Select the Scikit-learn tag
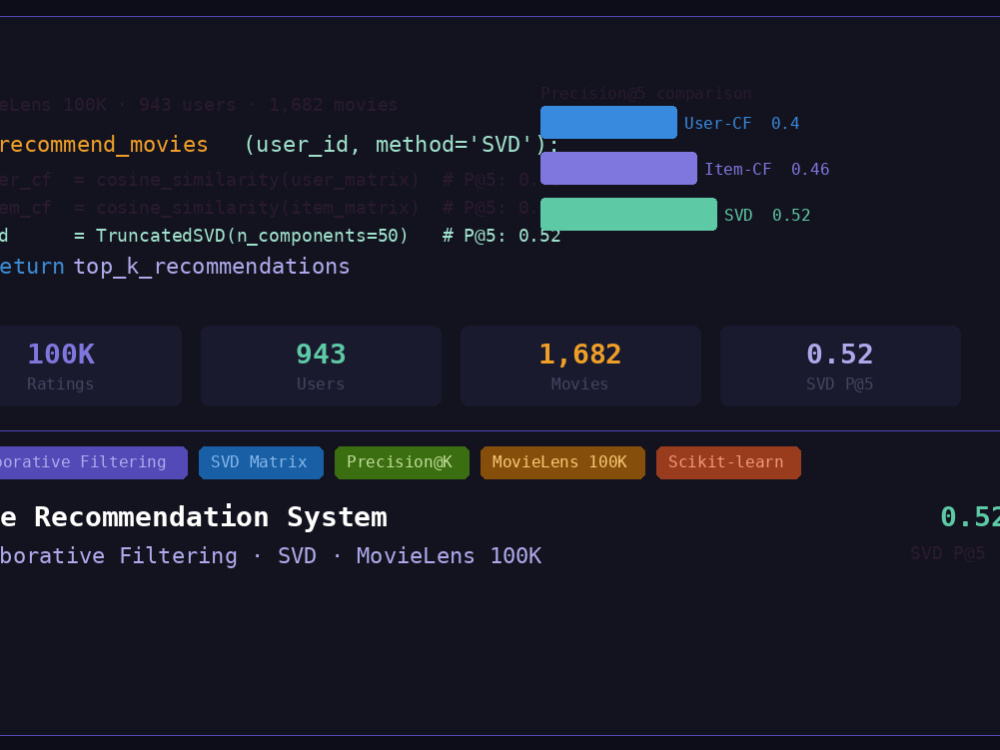 [728, 462]
